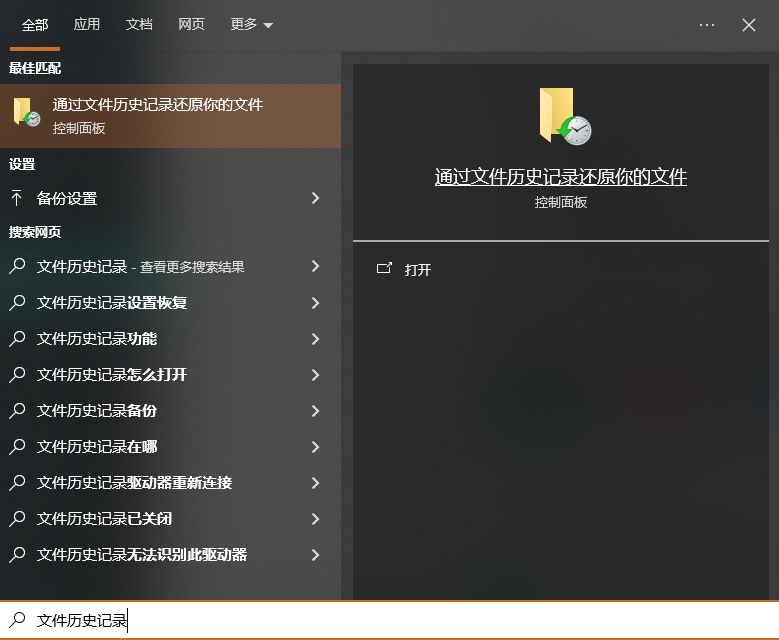Click large File History icon in preview pane
This screenshot has width=779, height=640.
[x=565, y=116]
